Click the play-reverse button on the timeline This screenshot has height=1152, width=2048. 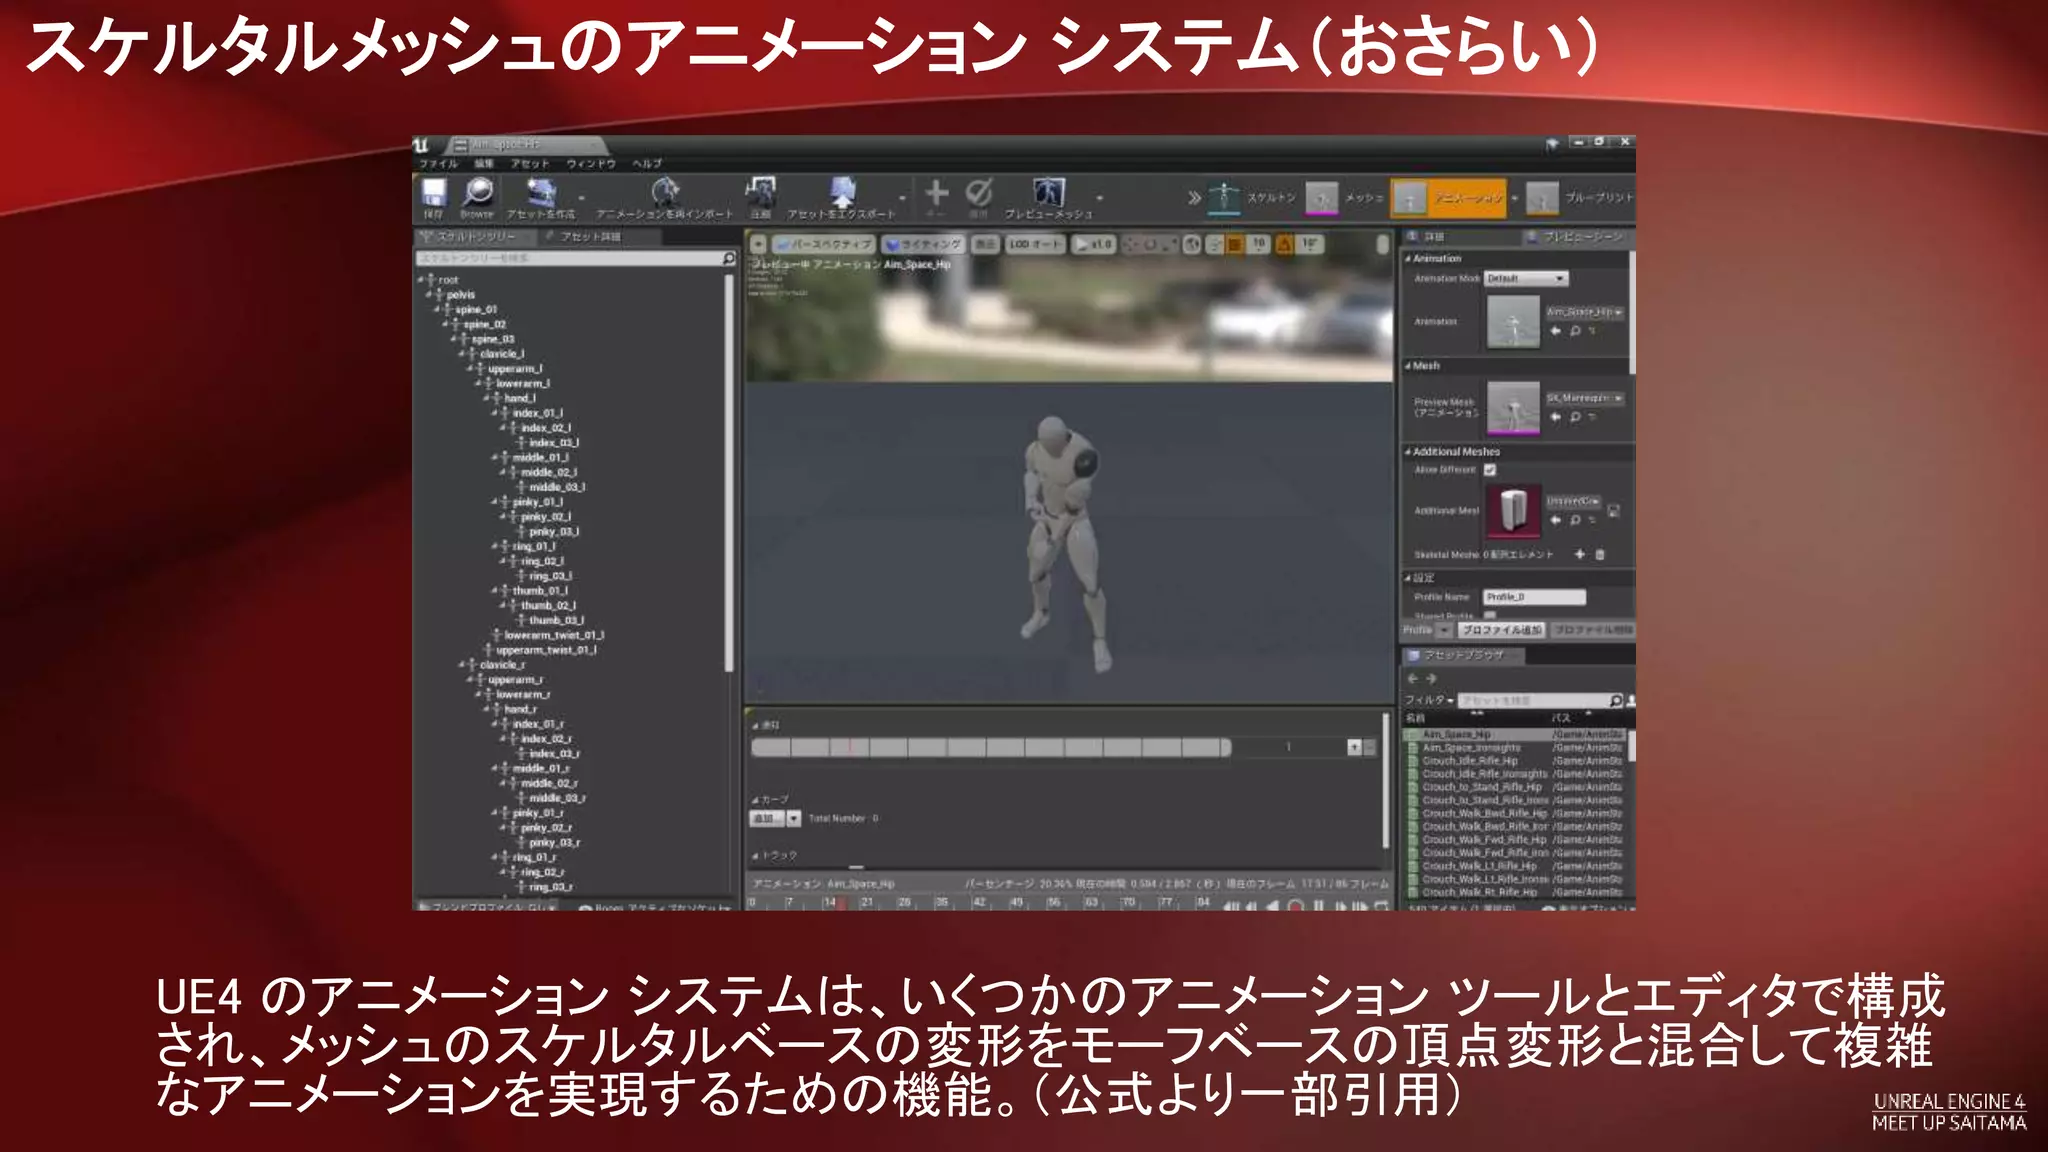pyautogui.click(x=1273, y=906)
